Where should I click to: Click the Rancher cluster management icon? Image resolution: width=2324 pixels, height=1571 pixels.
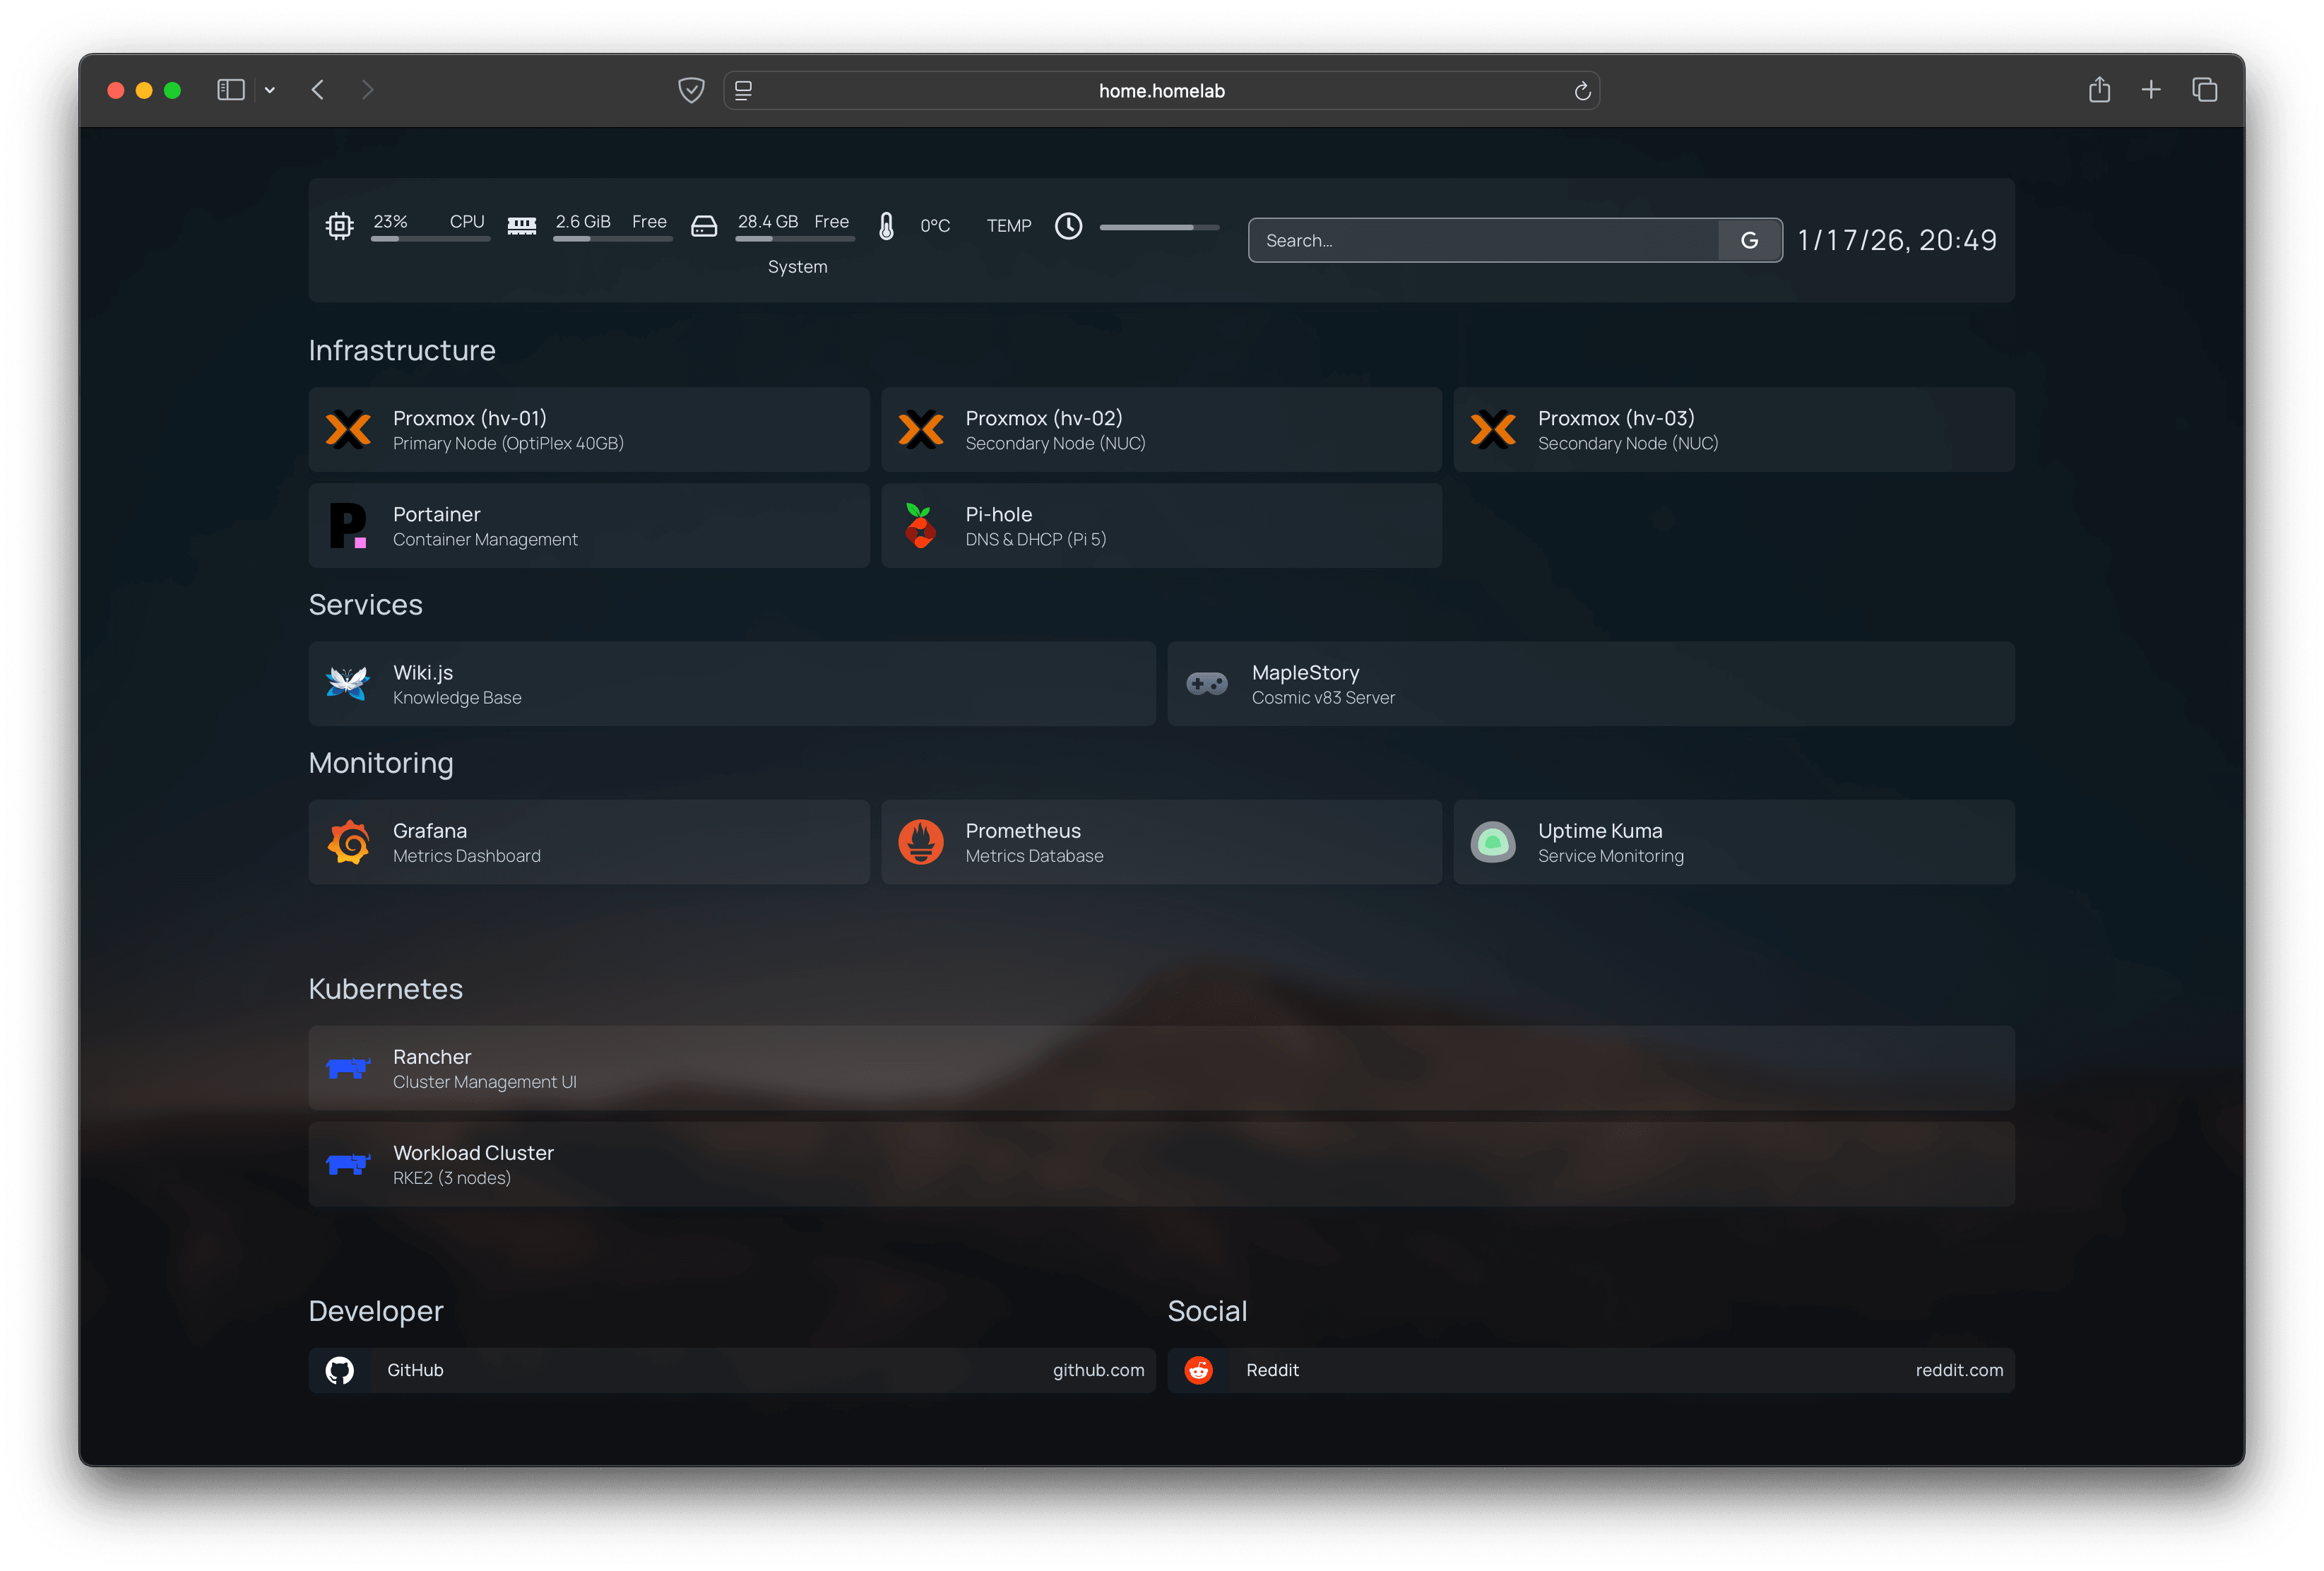point(348,1068)
